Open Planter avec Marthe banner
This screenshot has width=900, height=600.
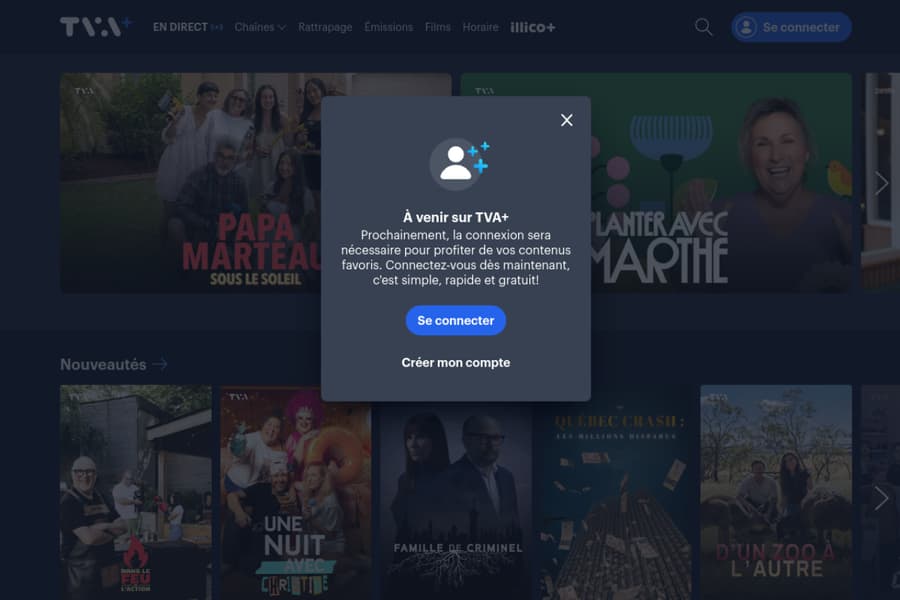pyautogui.click(x=721, y=183)
